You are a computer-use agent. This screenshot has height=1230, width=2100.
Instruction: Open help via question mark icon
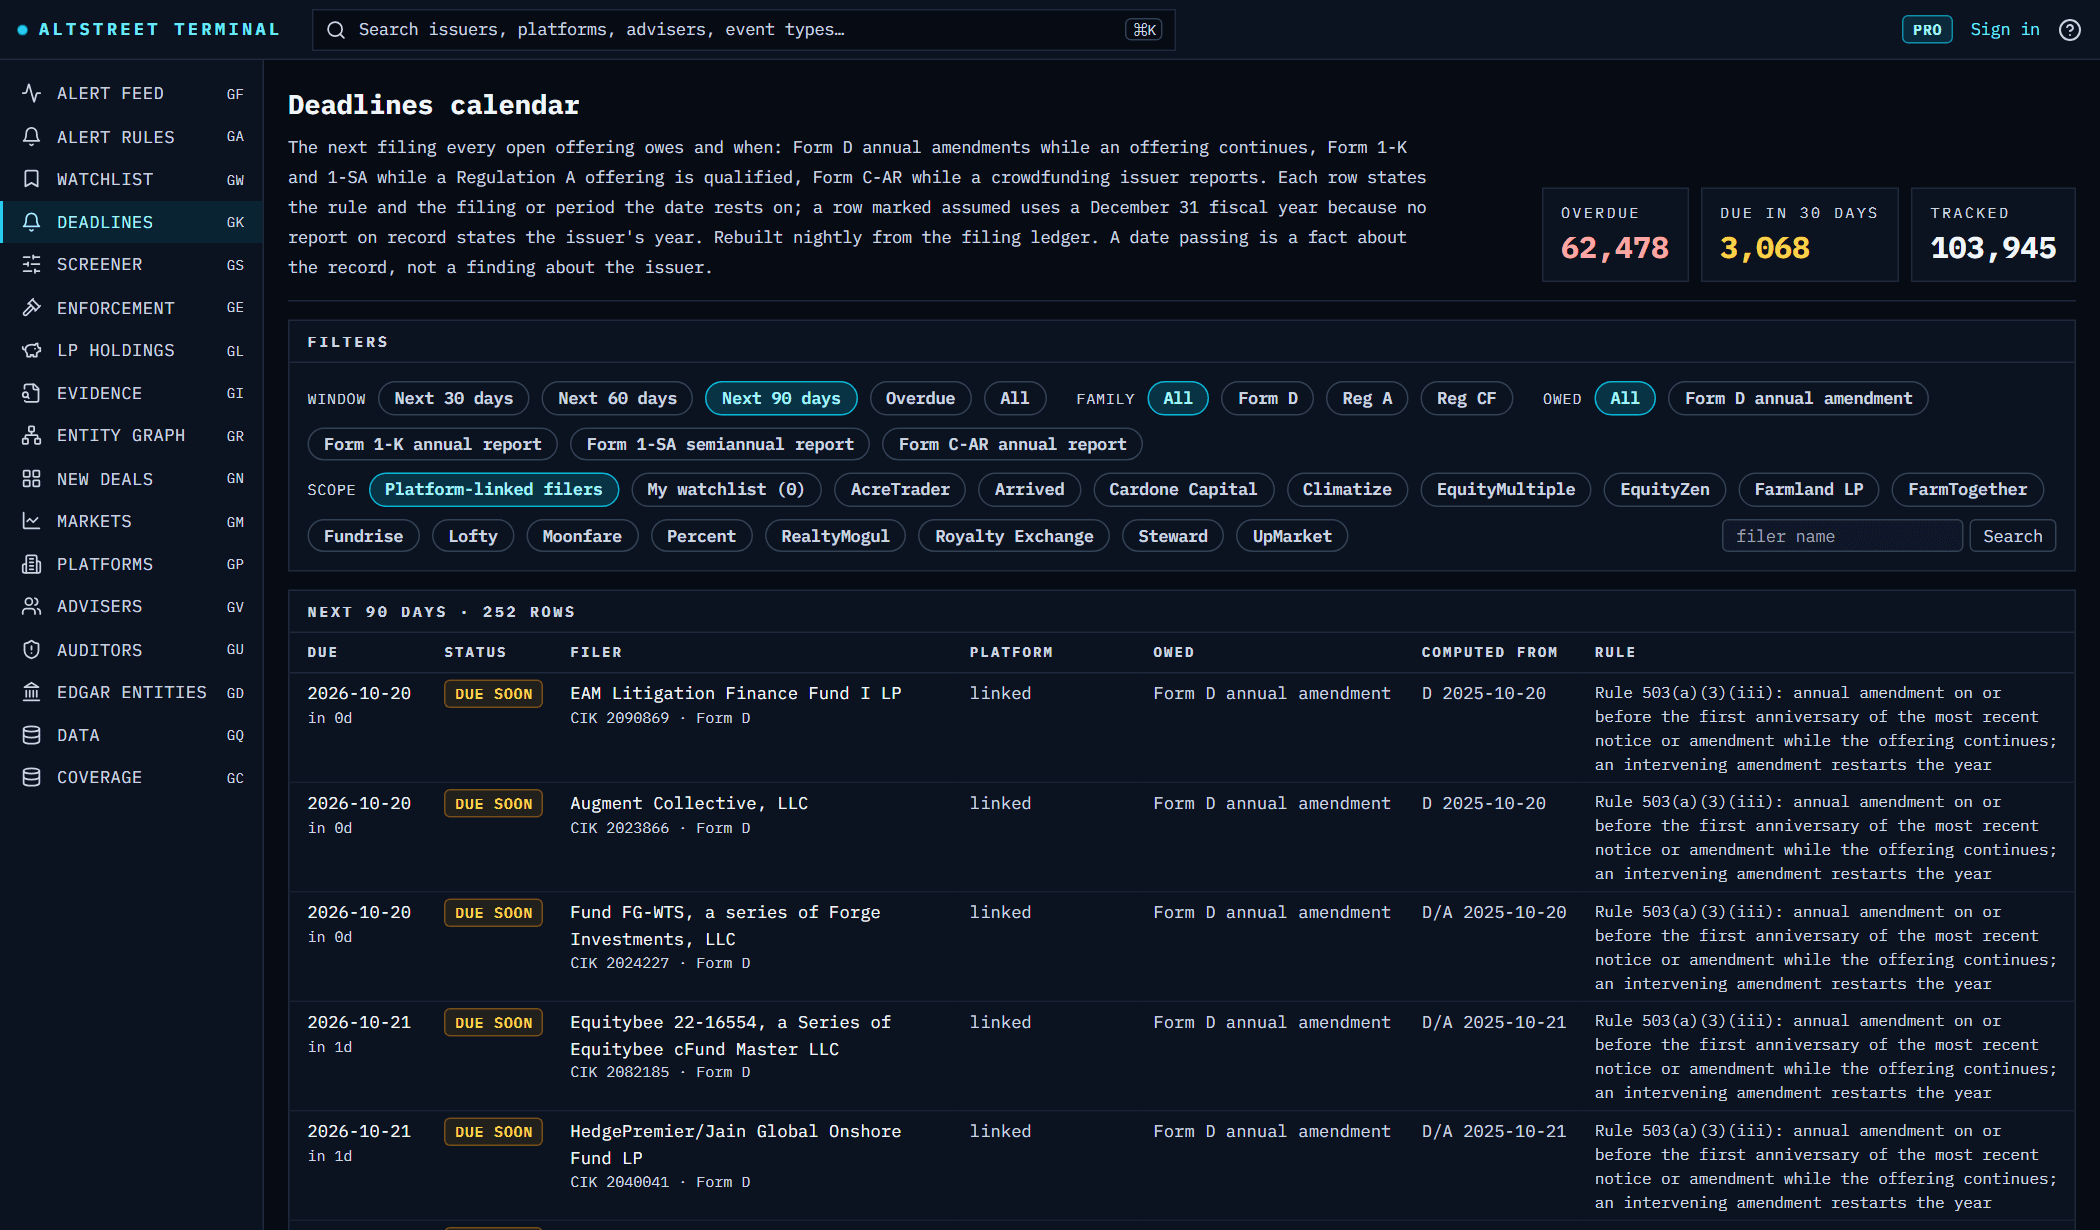pyautogui.click(x=2070, y=30)
